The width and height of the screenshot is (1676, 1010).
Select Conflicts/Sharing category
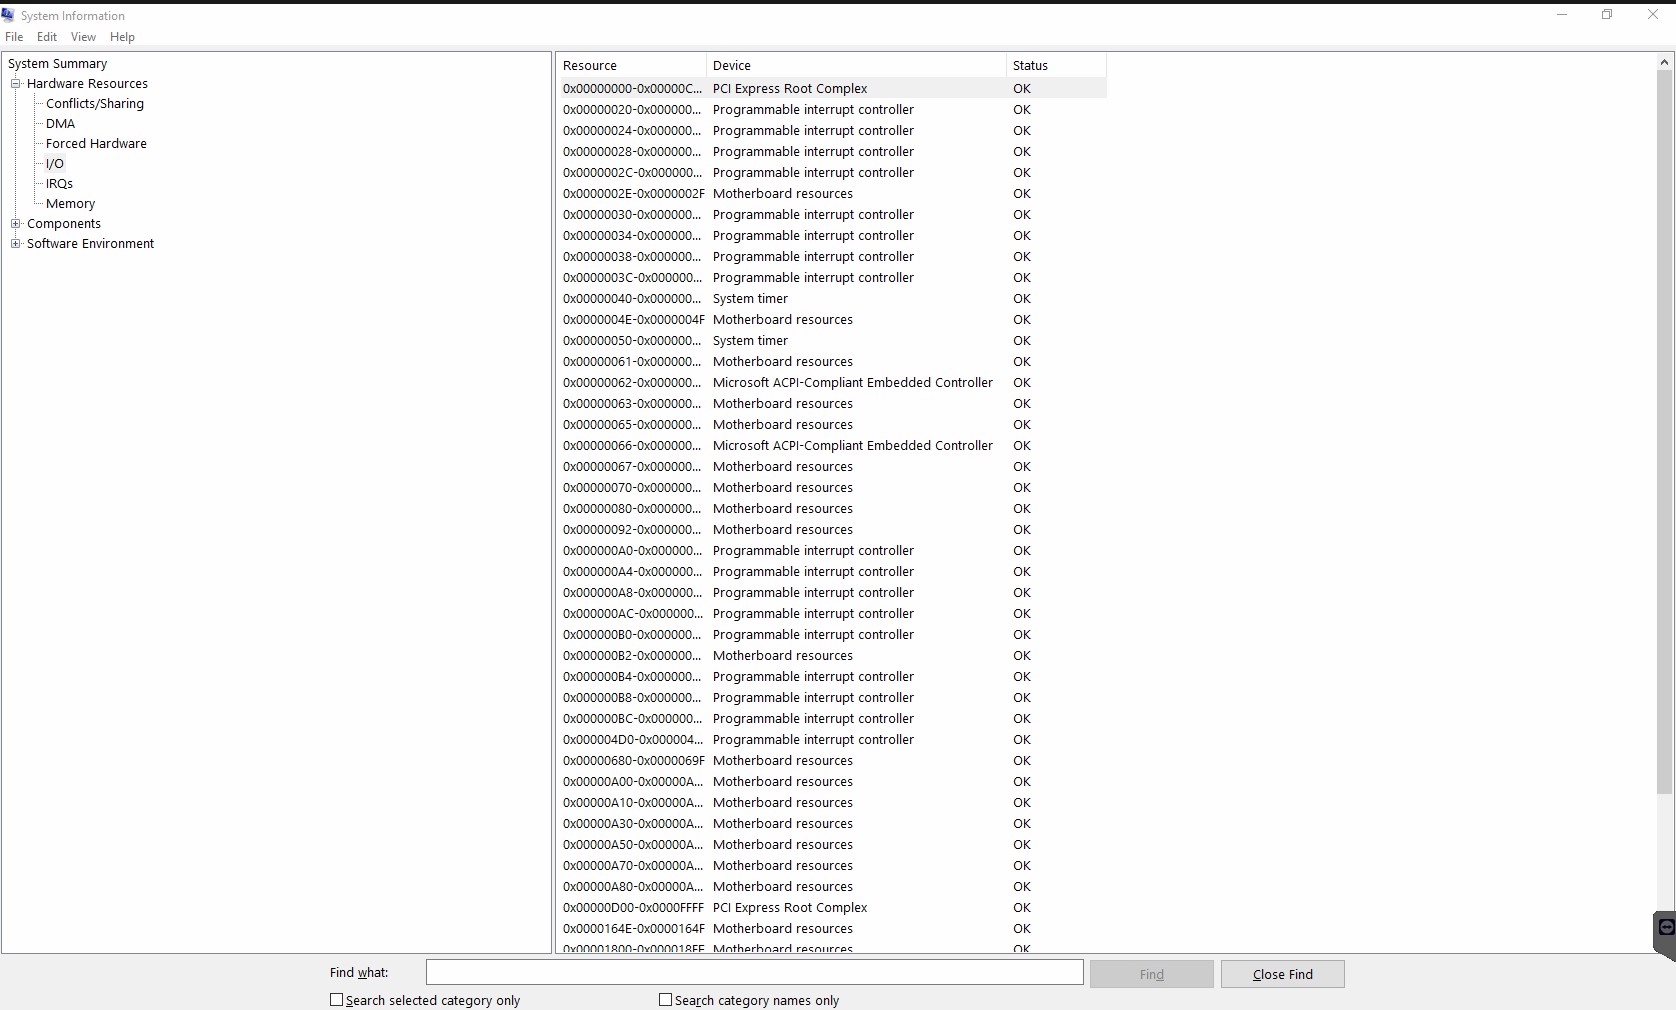[x=95, y=104]
